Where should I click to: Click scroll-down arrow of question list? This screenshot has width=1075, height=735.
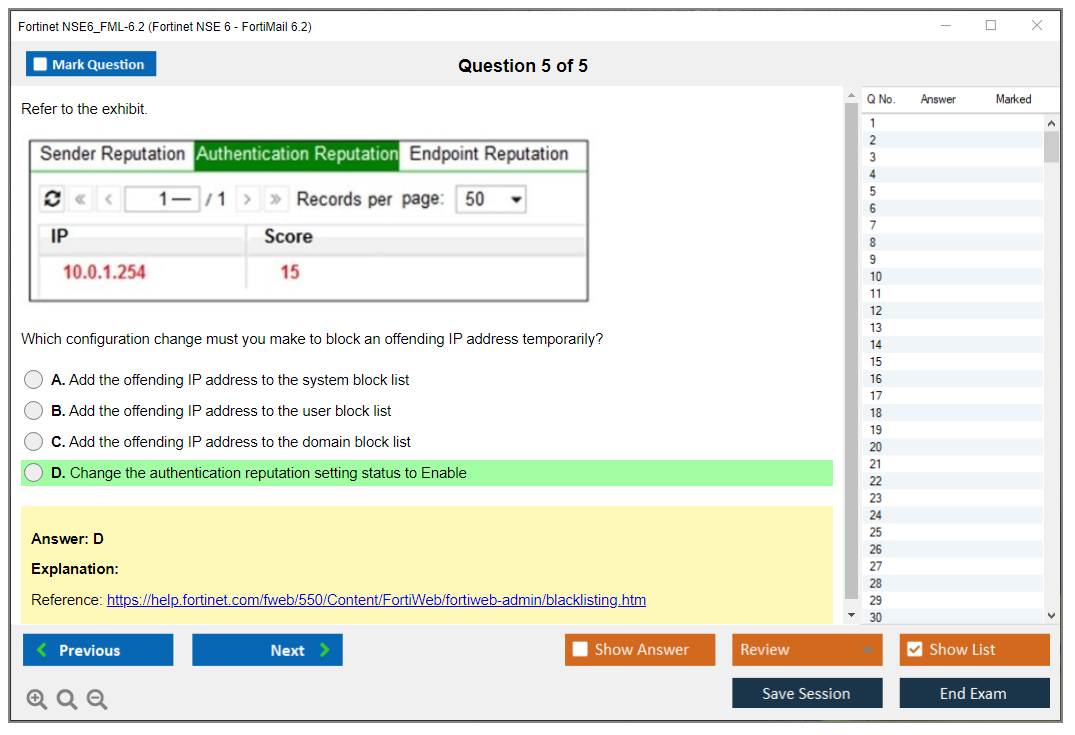coord(1051,616)
